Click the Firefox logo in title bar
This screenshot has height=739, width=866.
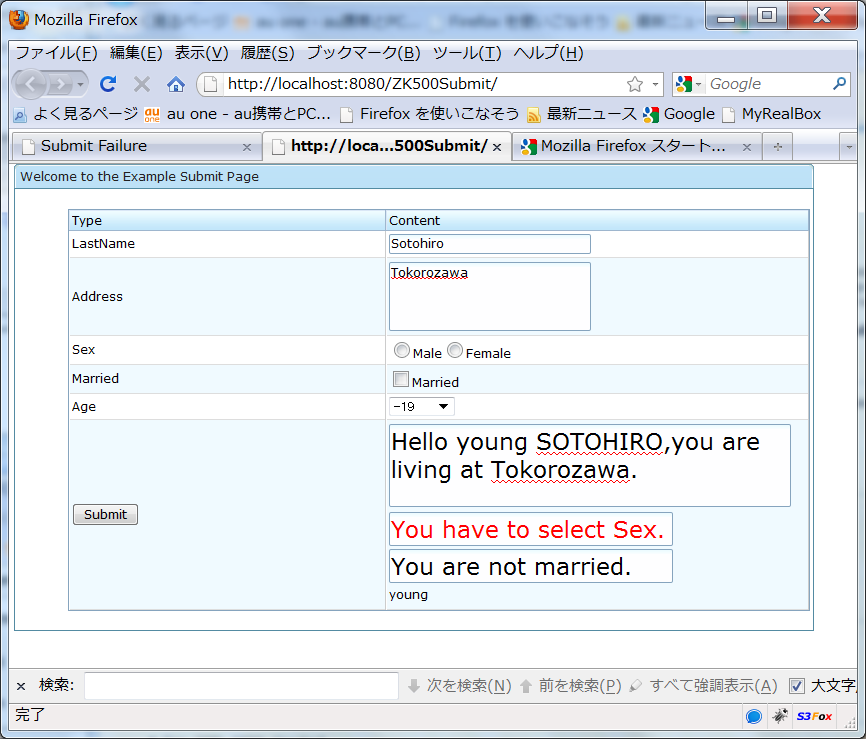tap(19, 19)
